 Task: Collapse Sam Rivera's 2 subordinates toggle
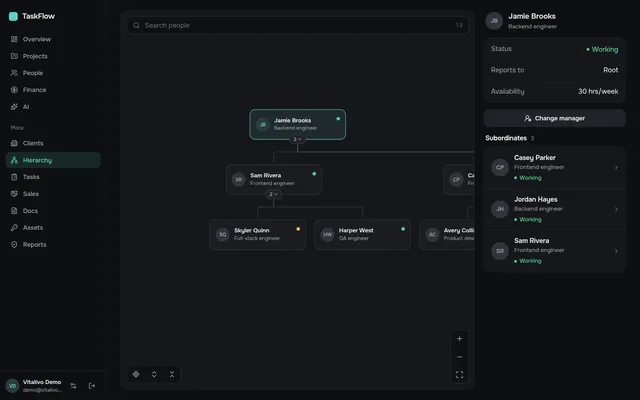coord(273,194)
